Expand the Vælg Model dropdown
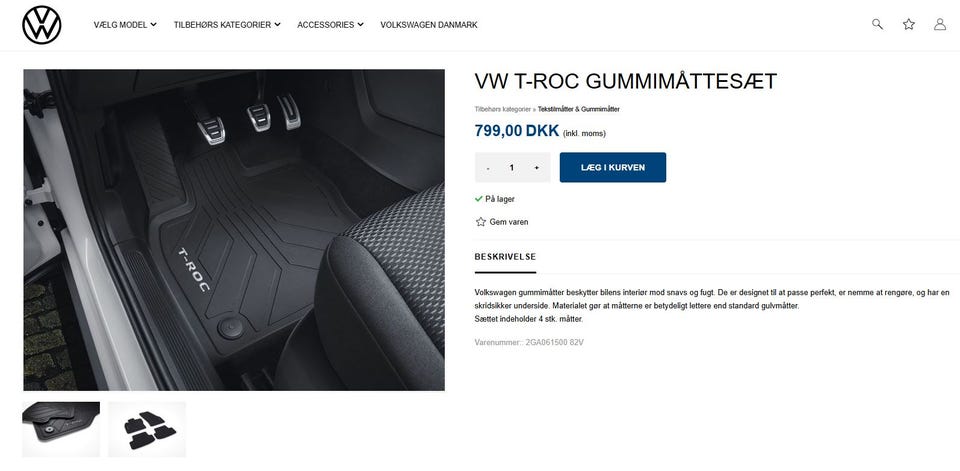960x471 pixels. 125,25
